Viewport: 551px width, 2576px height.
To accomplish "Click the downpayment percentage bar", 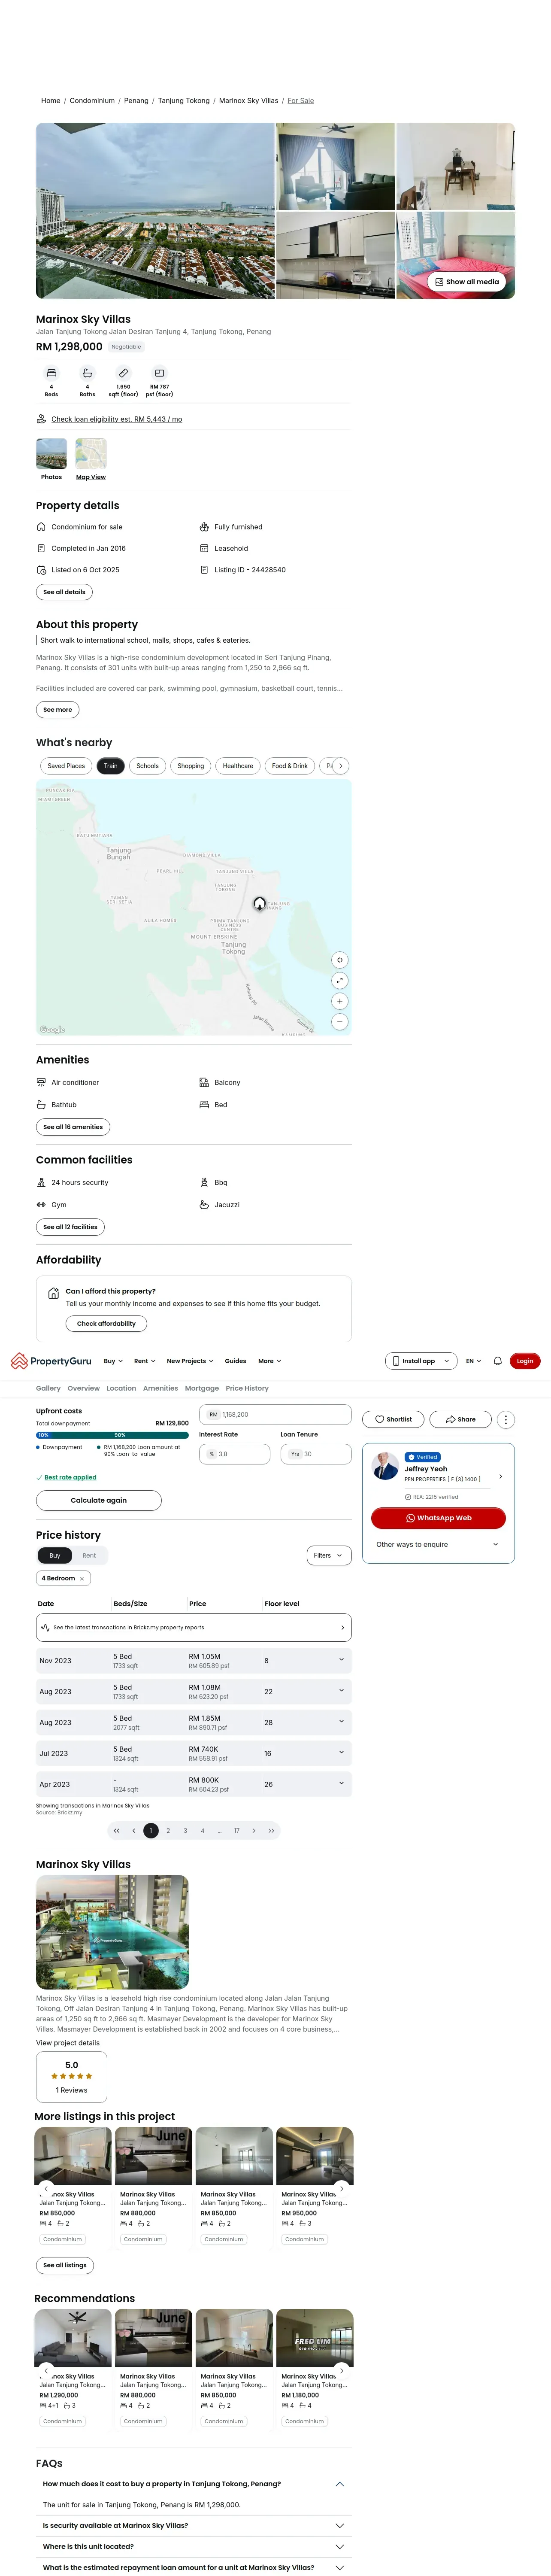I will (112, 1435).
